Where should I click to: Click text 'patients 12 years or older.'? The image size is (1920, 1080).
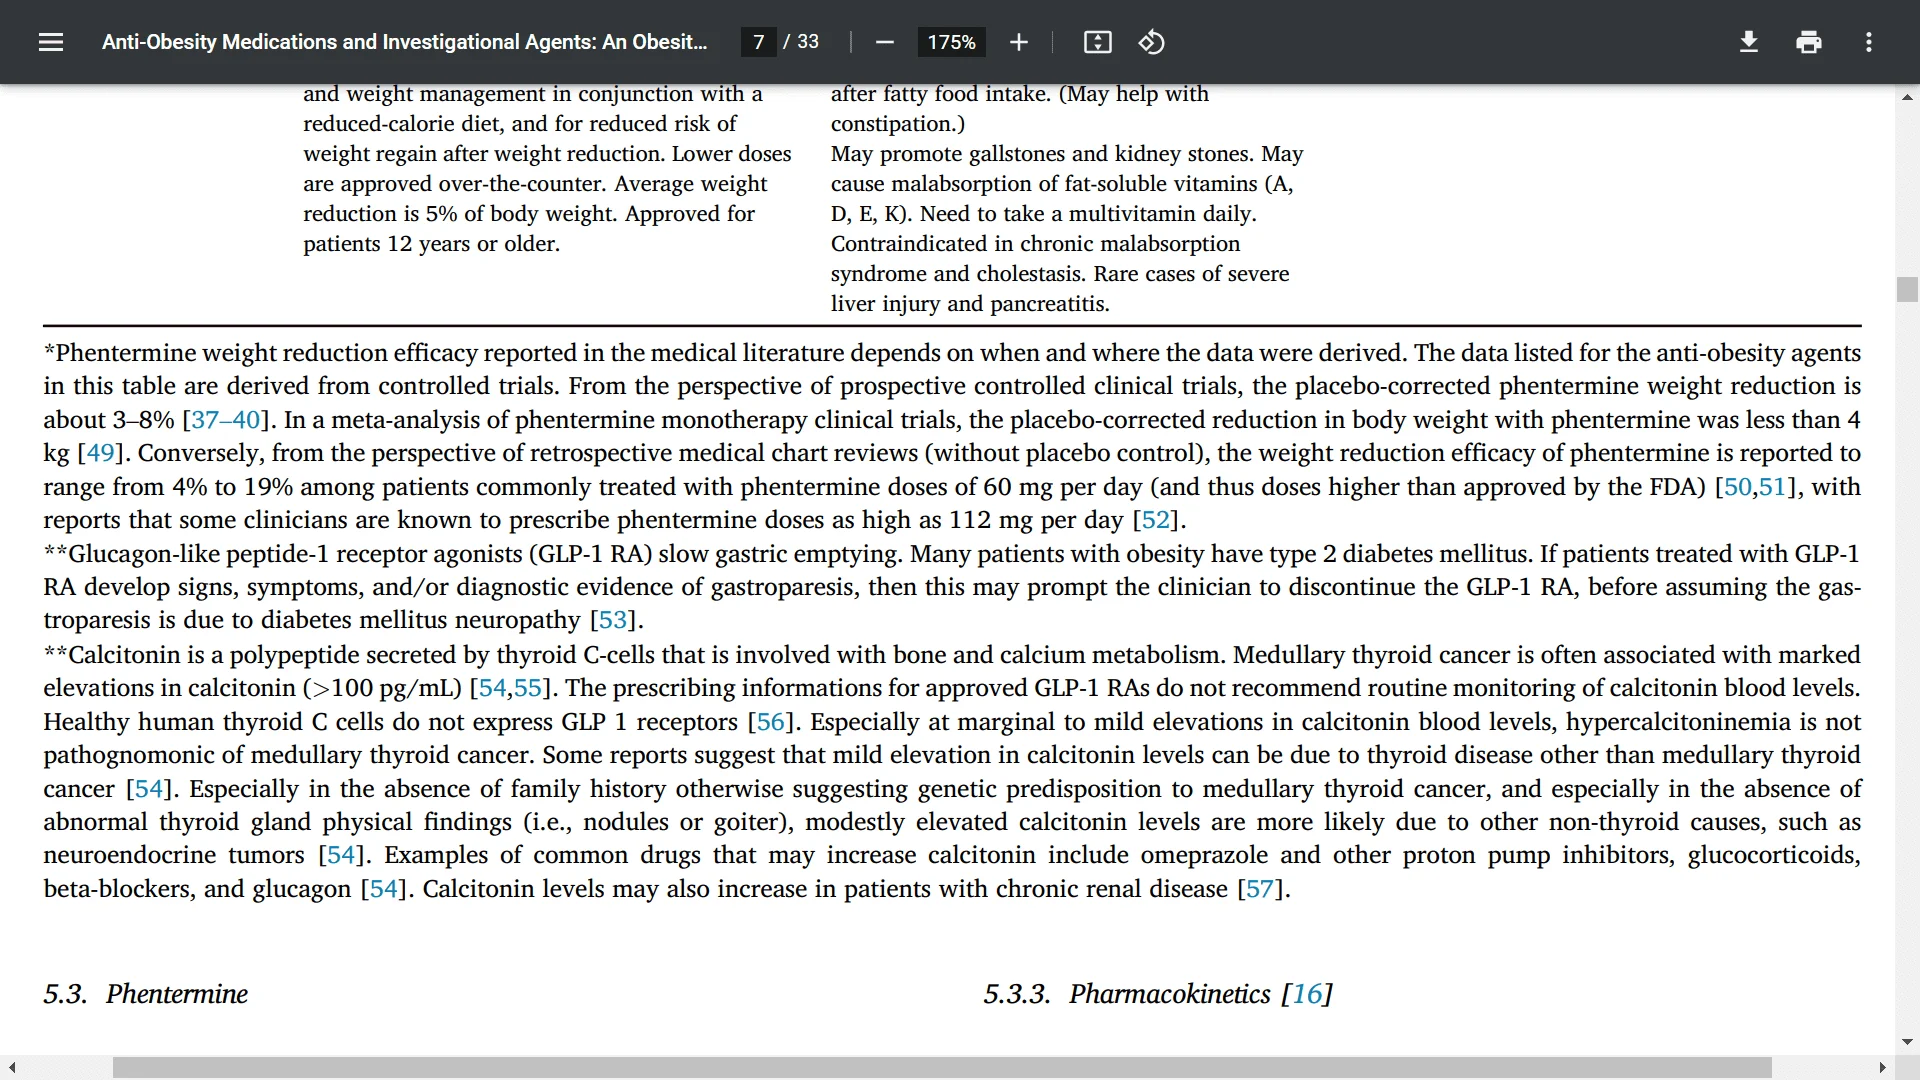click(432, 244)
